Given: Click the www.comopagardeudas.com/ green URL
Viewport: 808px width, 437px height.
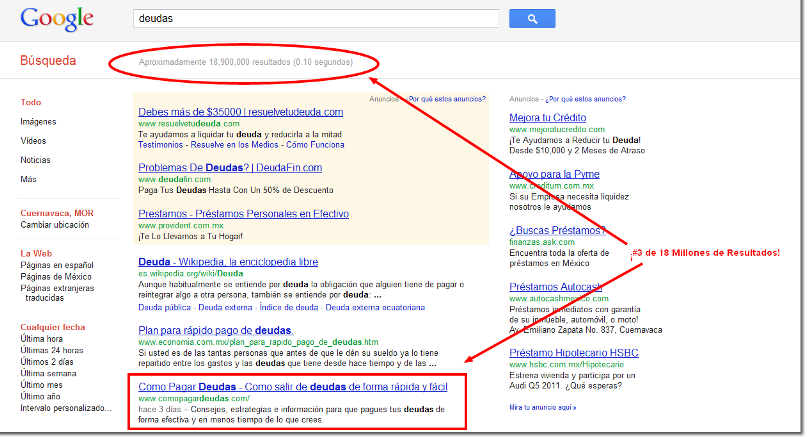Looking at the screenshot, I should click(194, 398).
